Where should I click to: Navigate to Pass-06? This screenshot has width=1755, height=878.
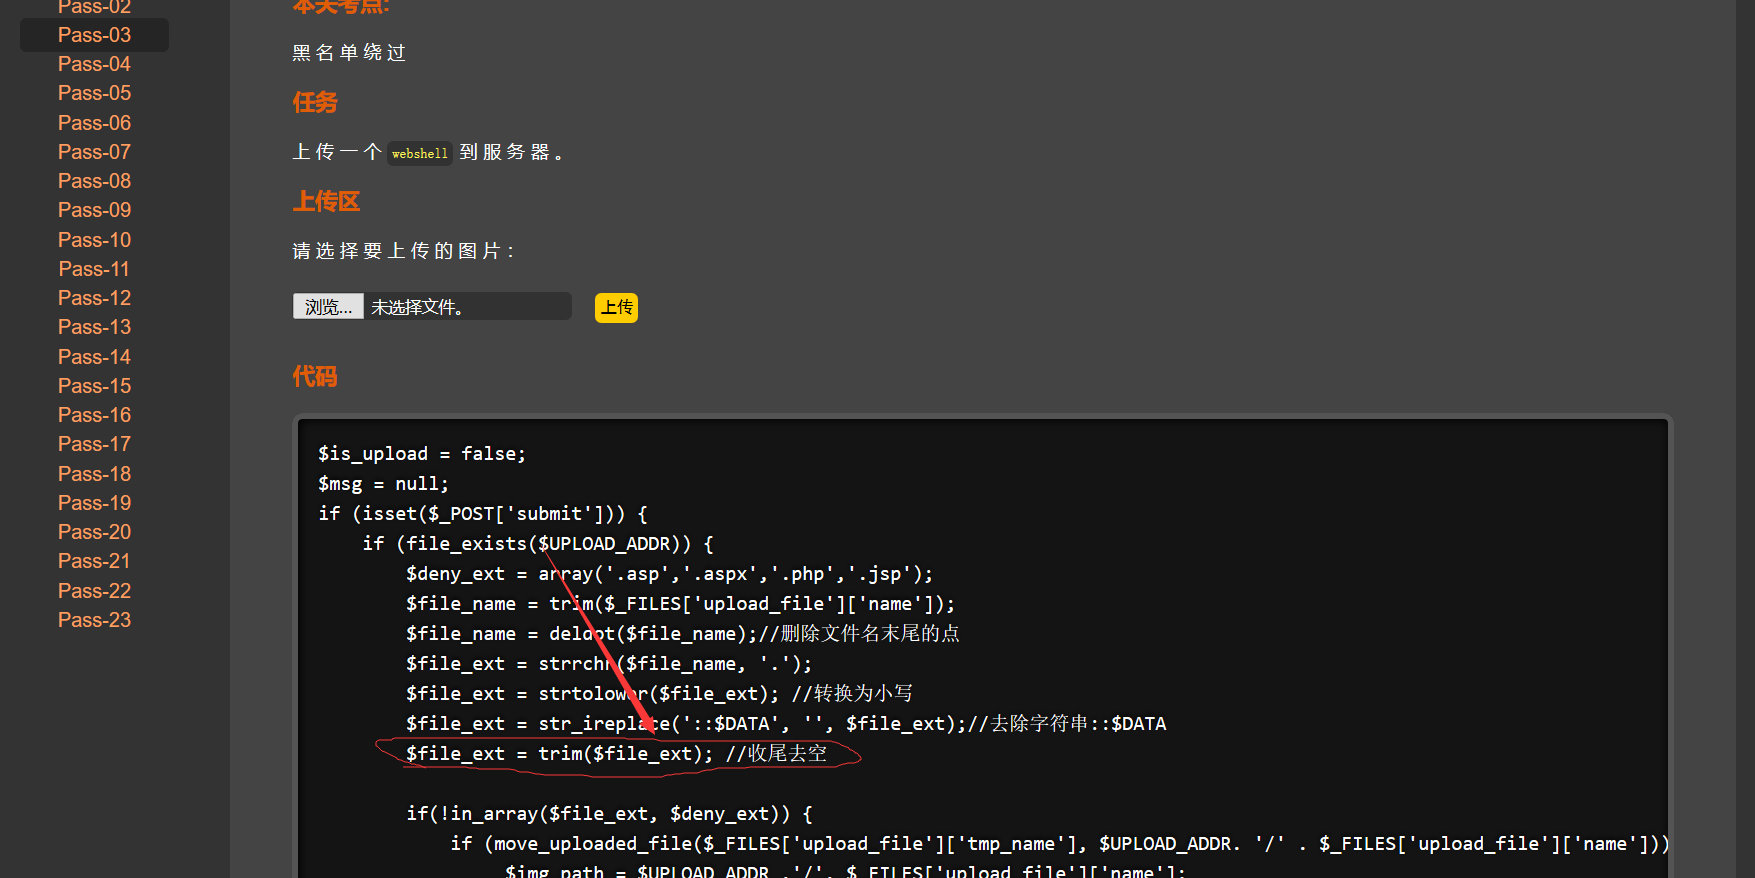pos(94,123)
